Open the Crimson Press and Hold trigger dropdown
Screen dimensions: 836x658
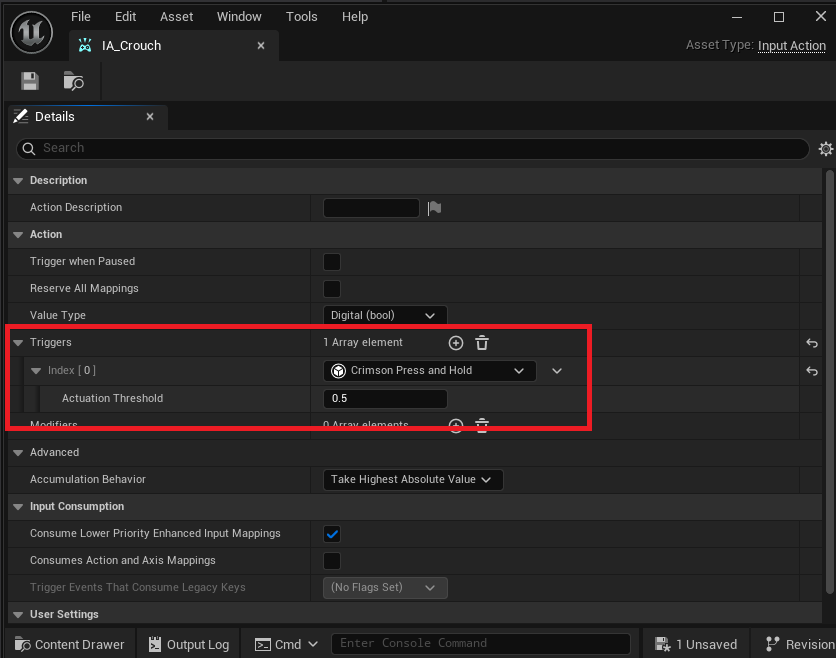coord(430,371)
